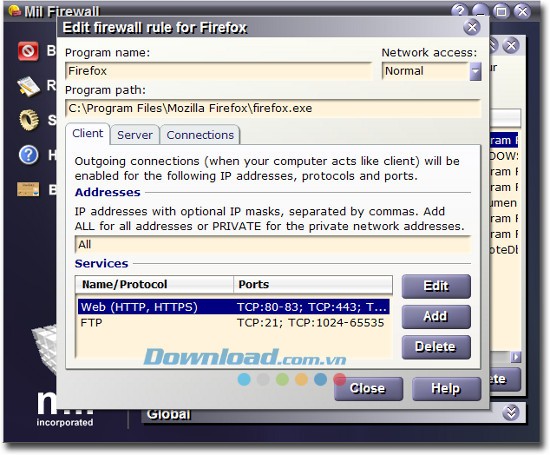Click the Mil Firewall title bar help icon
Screen dimensions: 550x455
[x=460, y=12]
